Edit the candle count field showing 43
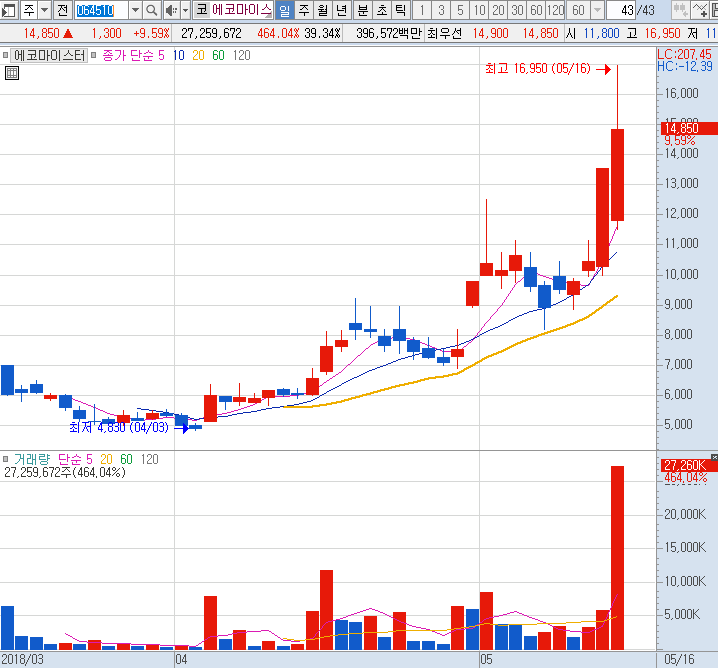Viewport: 718px width, 668px height. tap(623, 10)
